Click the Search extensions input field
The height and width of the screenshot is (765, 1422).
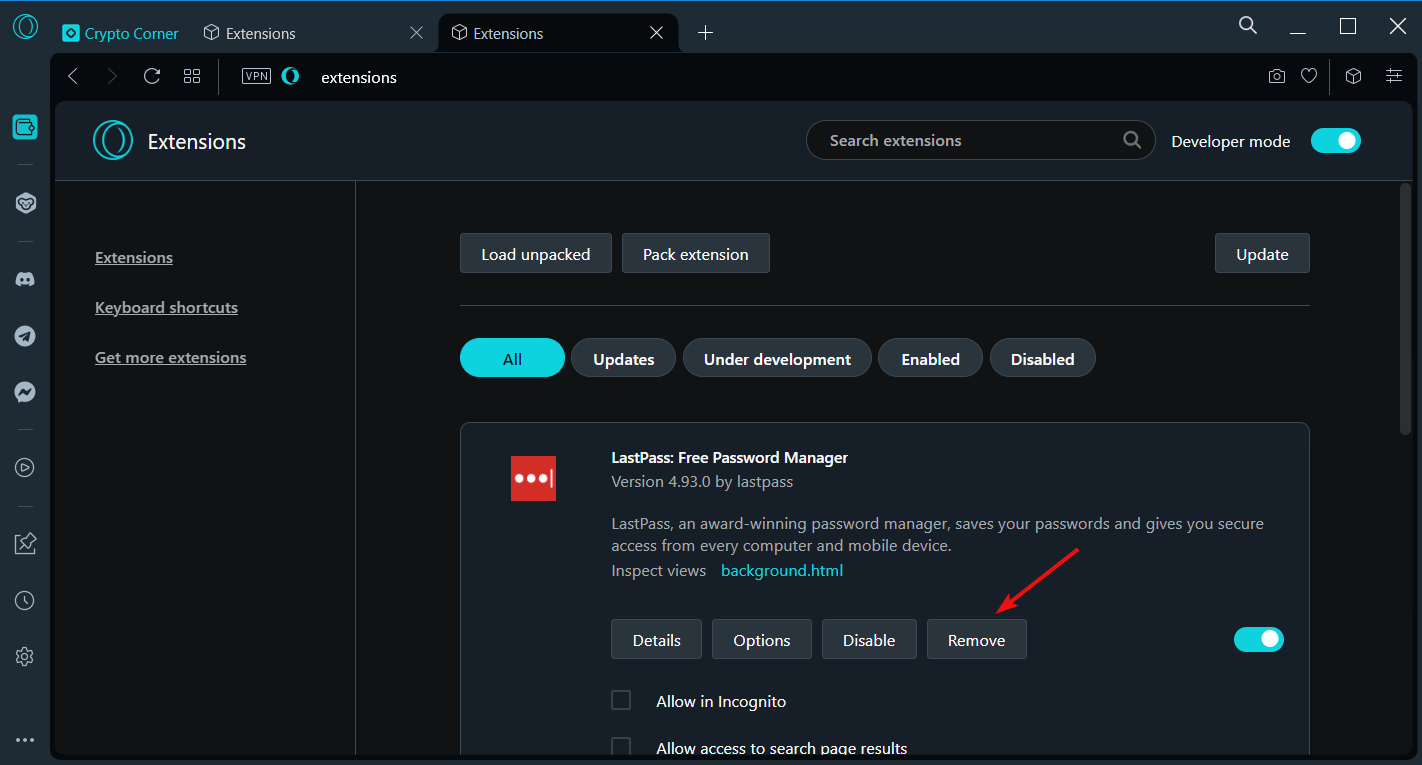[980, 140]
